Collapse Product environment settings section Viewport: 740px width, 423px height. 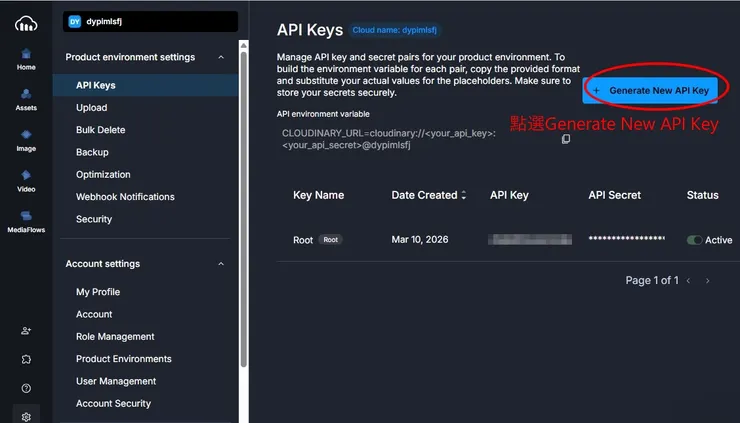pyautogui.click(x=221, y=57)
